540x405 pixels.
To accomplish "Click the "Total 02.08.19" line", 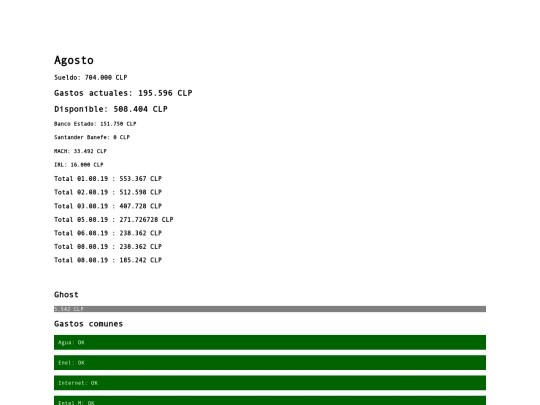I will [108, 192].
